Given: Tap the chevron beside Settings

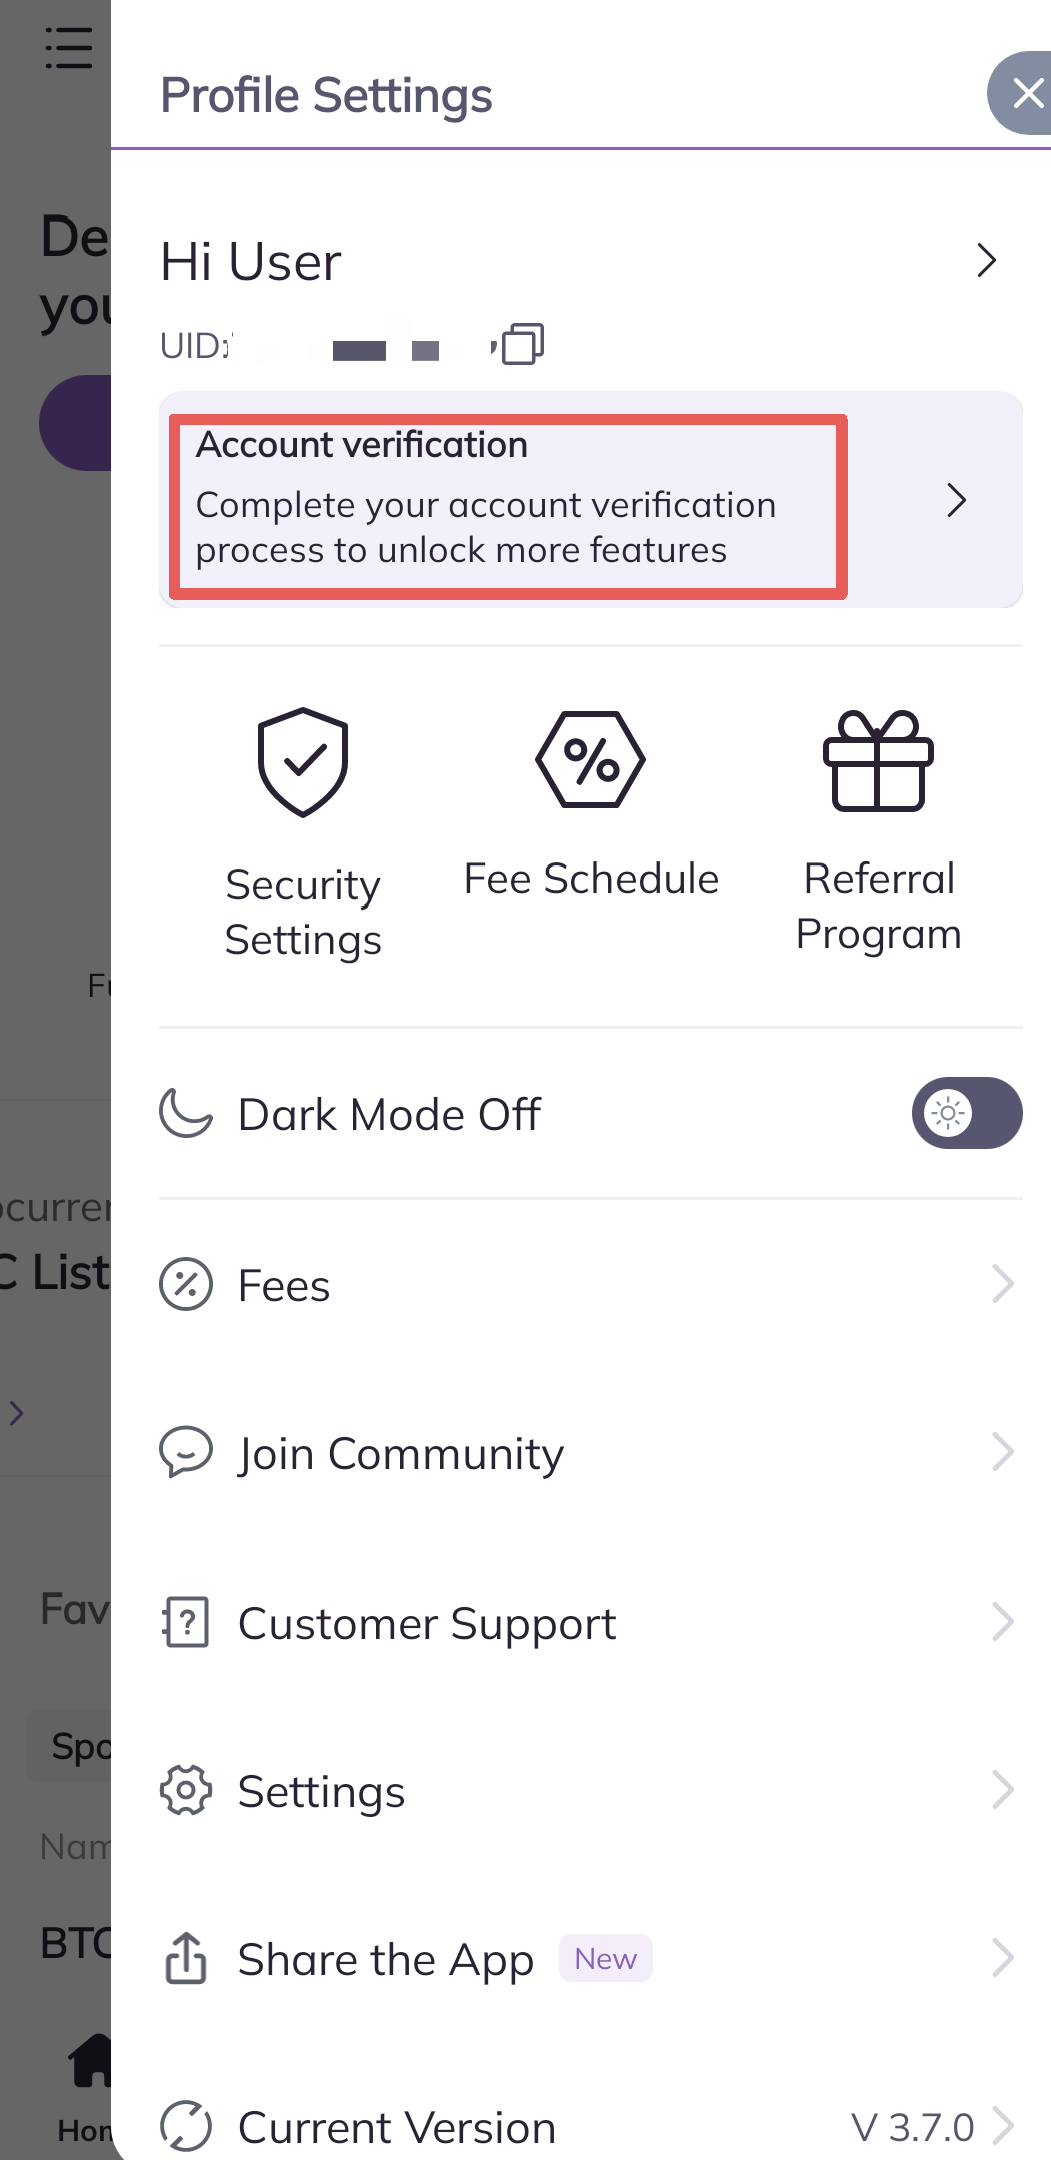Looking at the screenshot, I should 1002,1790.
